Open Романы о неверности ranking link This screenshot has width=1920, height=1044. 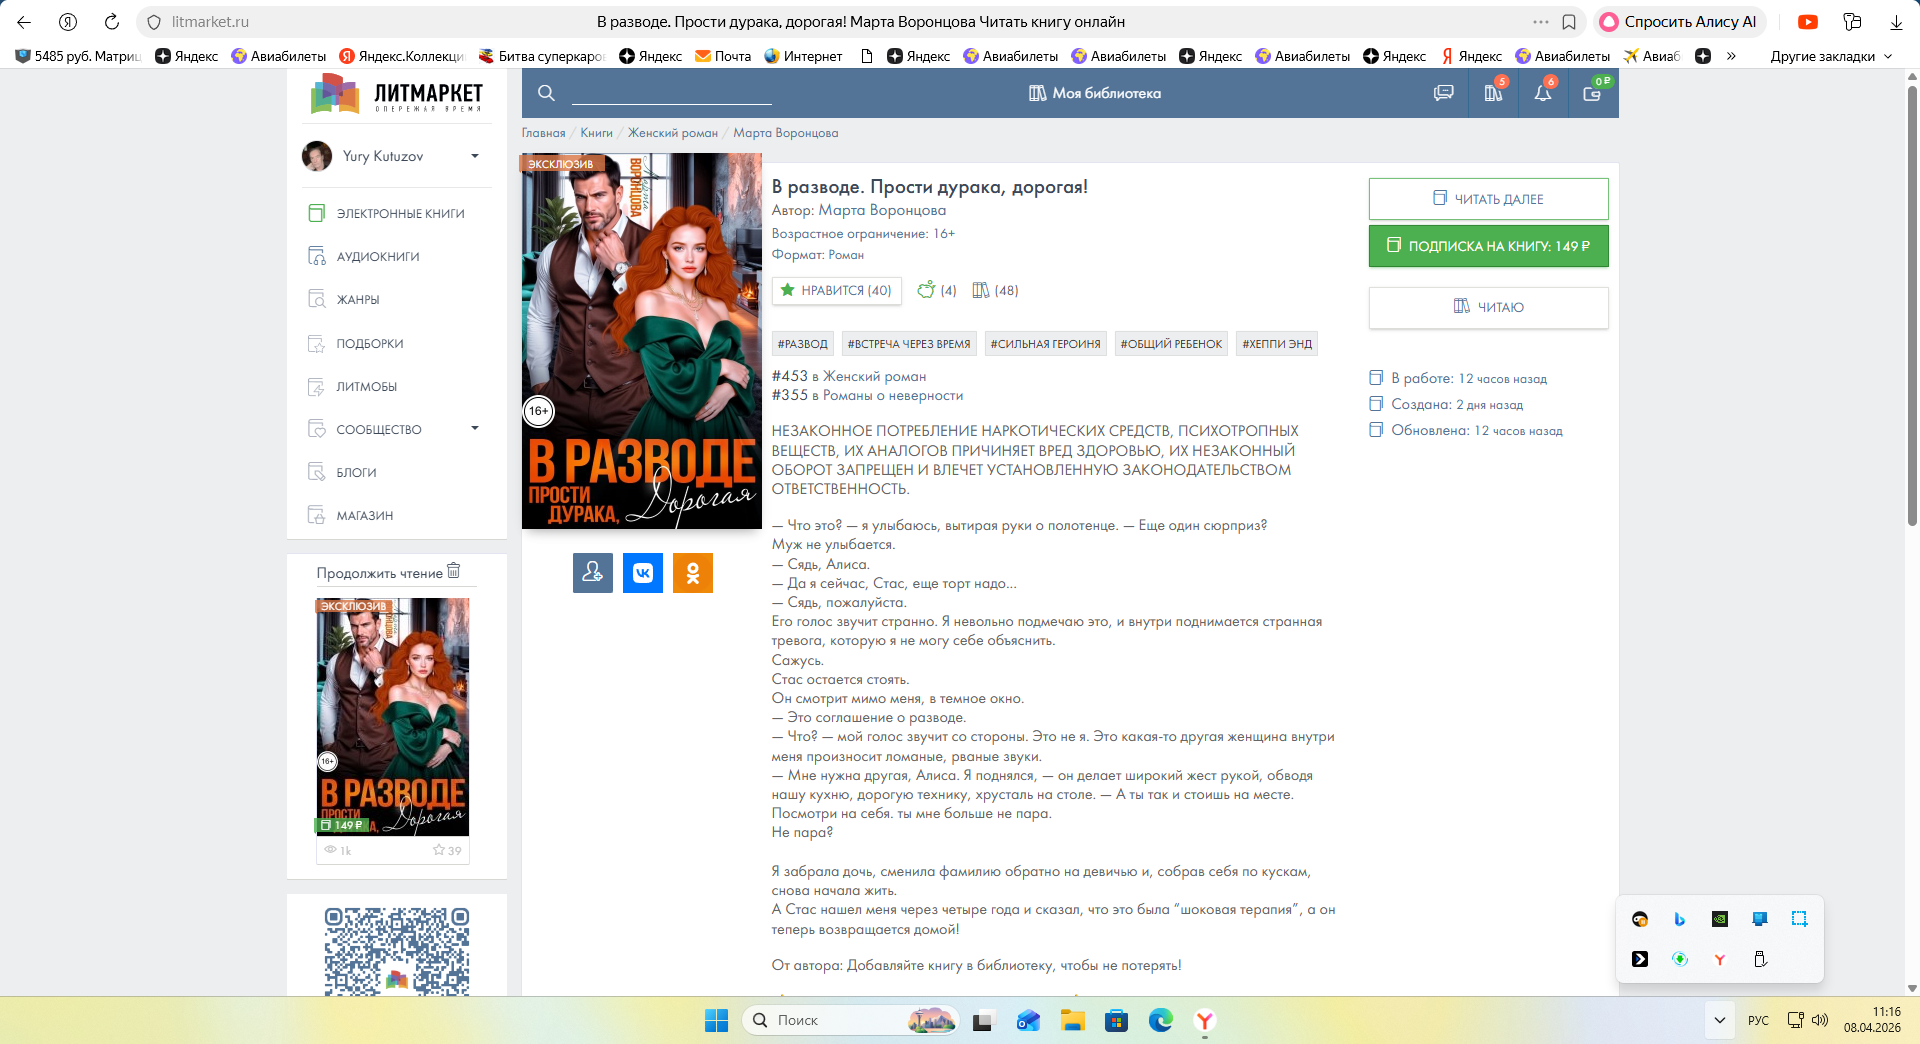click(x=893, y=395)
